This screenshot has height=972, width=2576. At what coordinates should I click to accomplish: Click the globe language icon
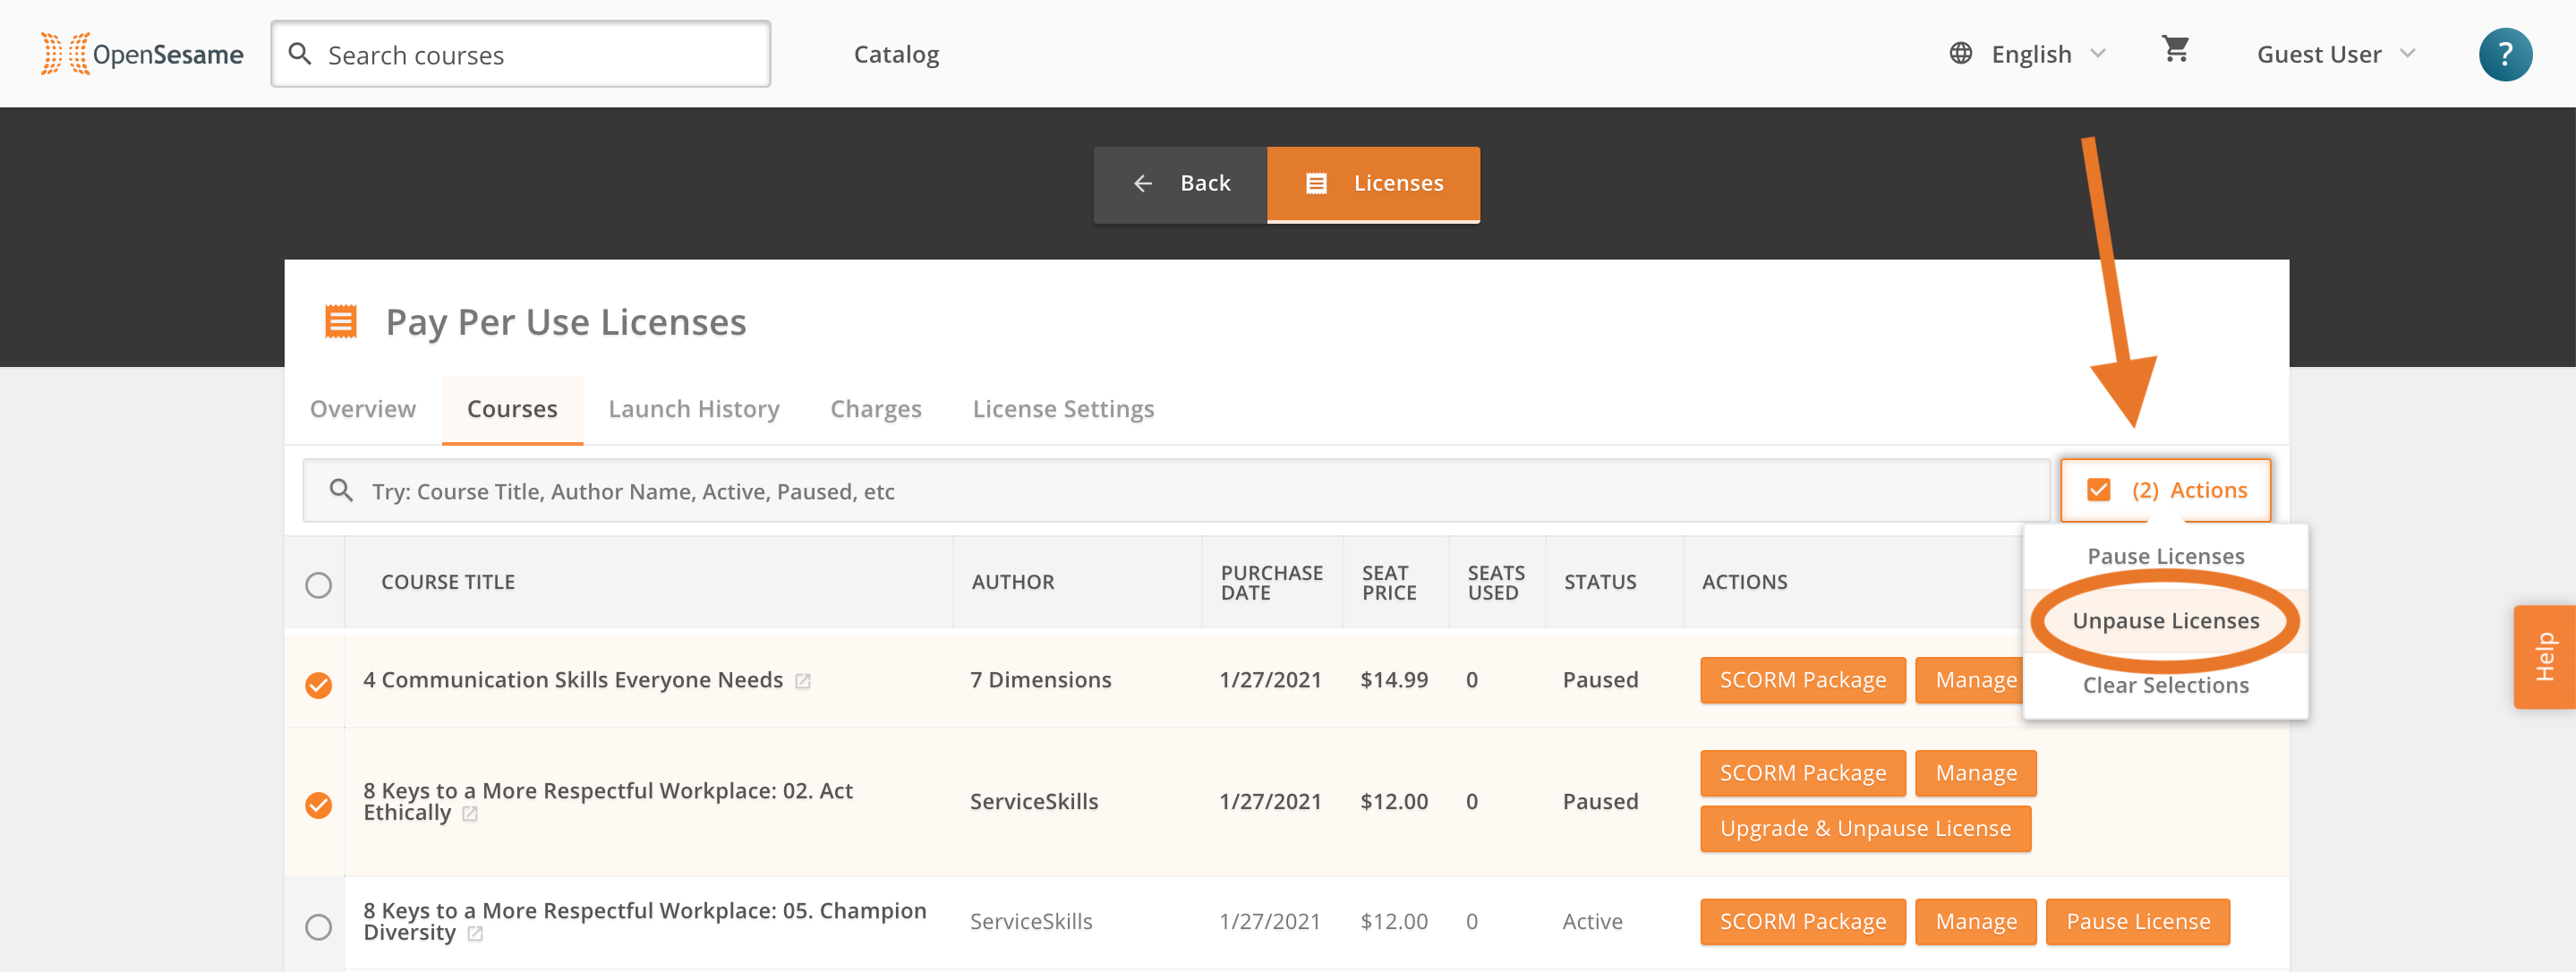click(1960, 54)
